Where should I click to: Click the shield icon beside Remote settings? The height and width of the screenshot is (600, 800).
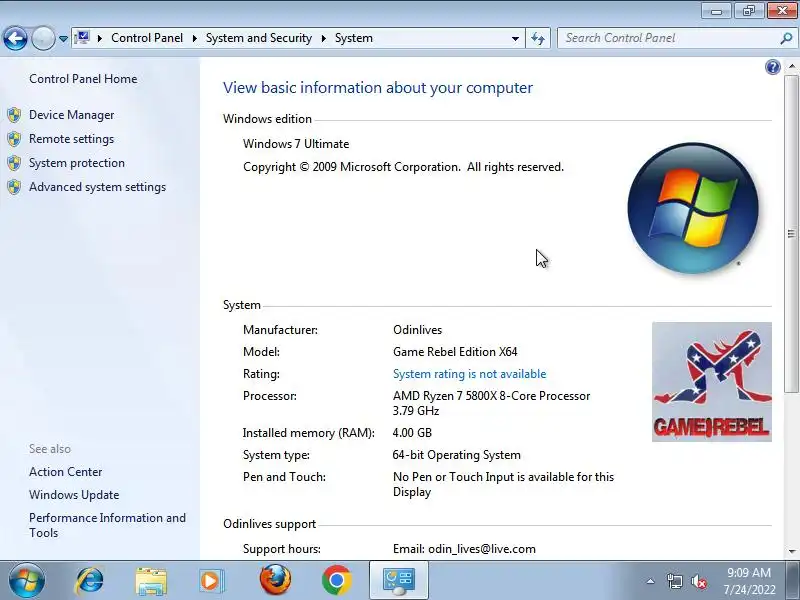14,139
